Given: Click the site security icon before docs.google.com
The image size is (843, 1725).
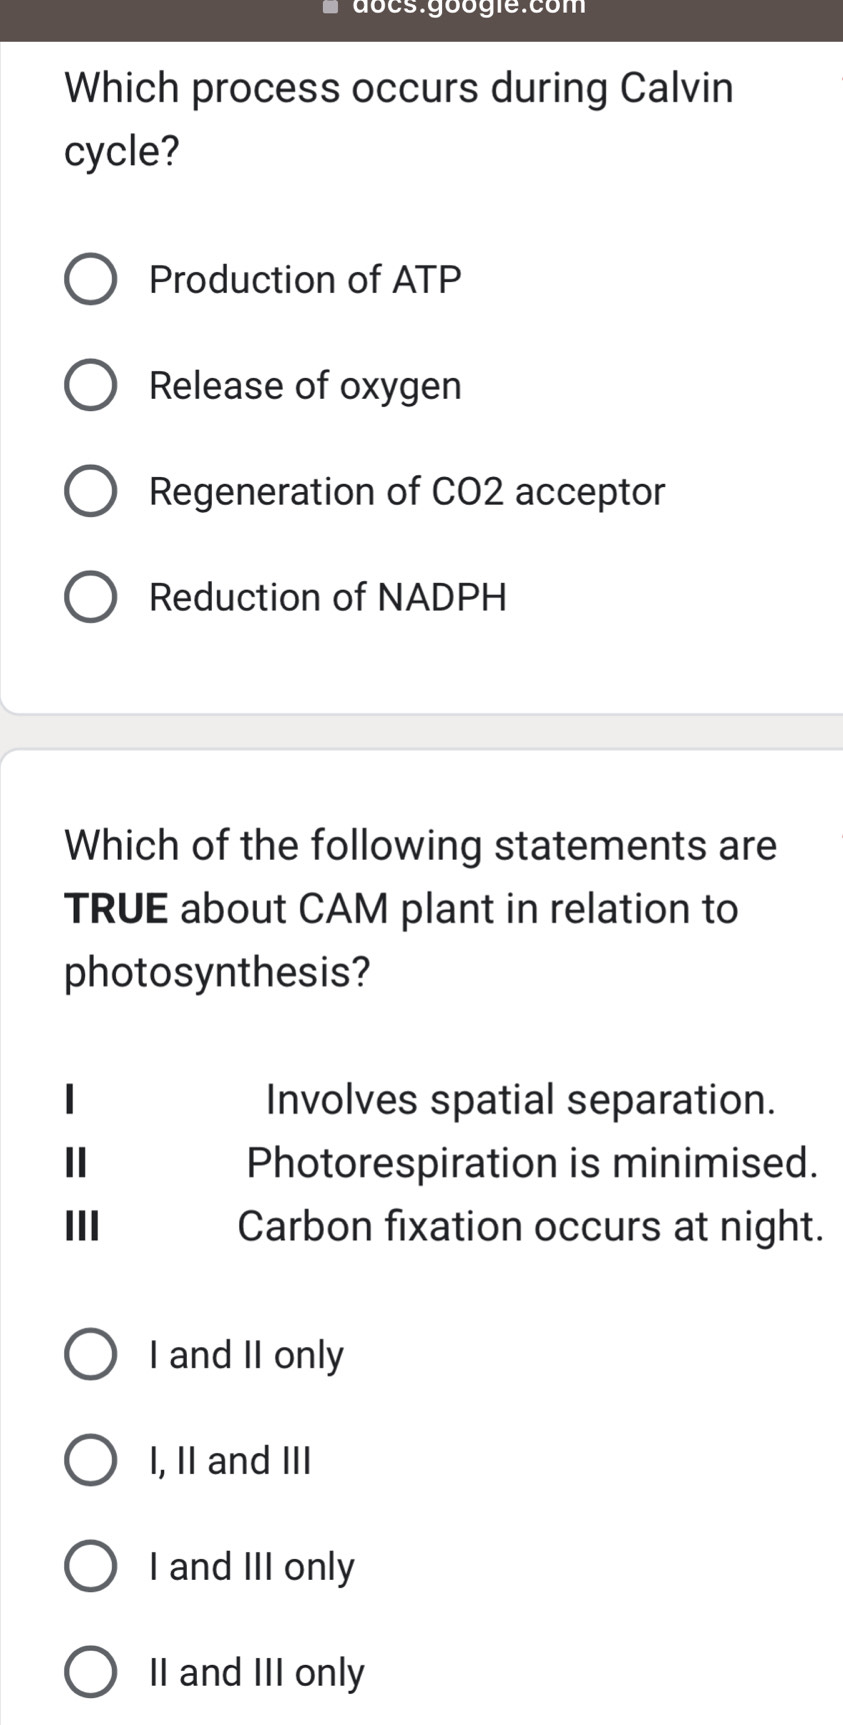Looking at the screenshot, I should coord(331,8).
